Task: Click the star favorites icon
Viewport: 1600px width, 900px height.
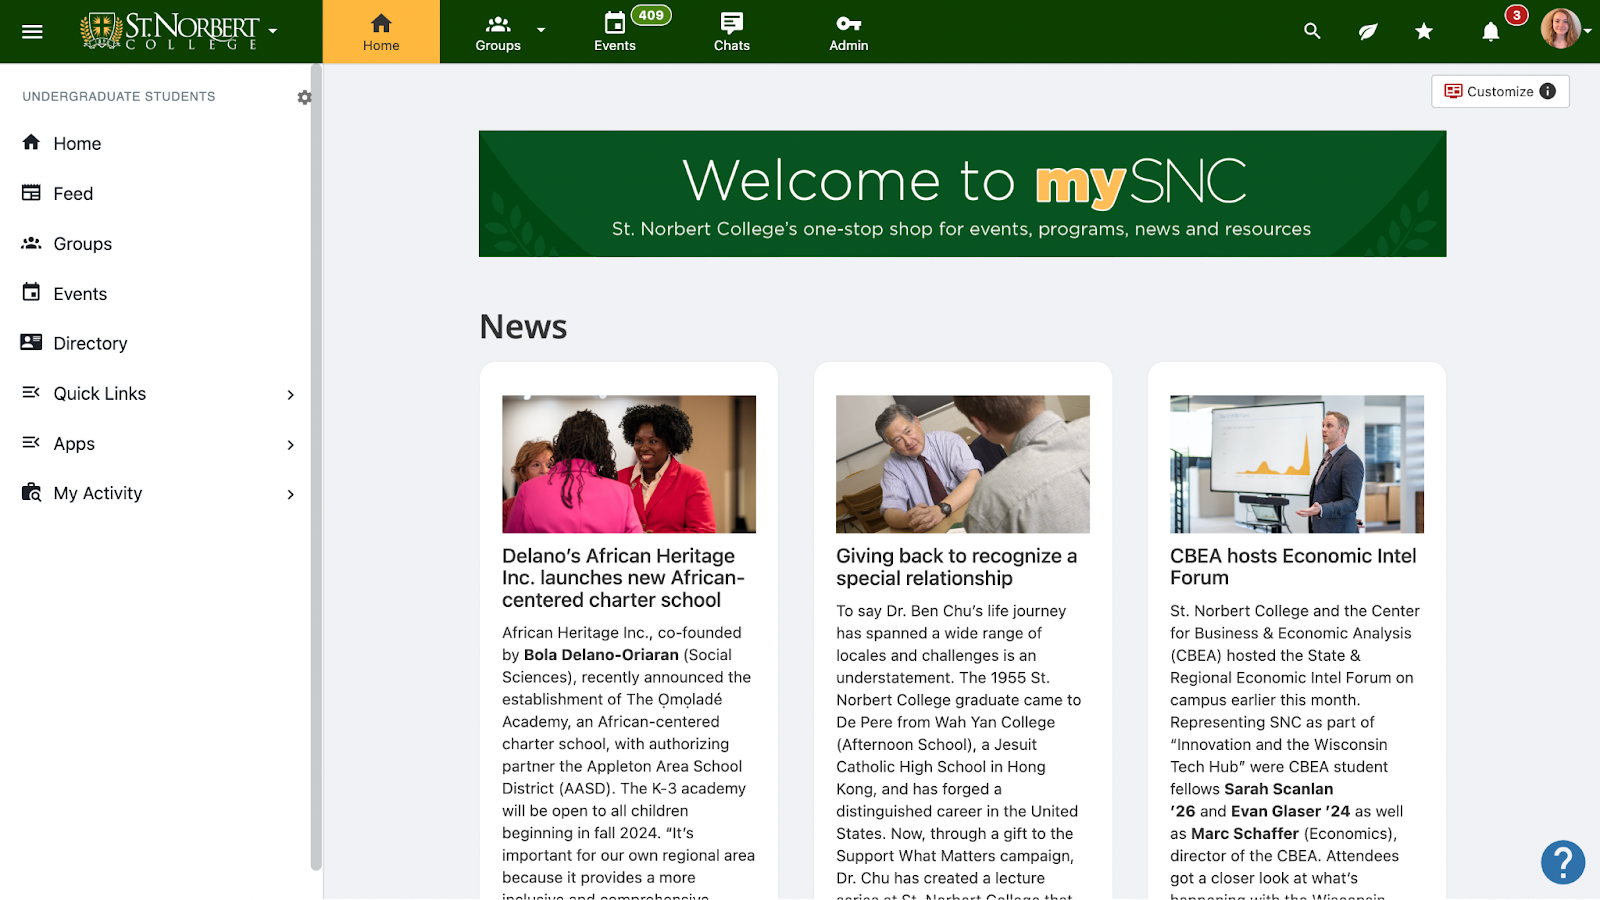Action: point(1424,31)
